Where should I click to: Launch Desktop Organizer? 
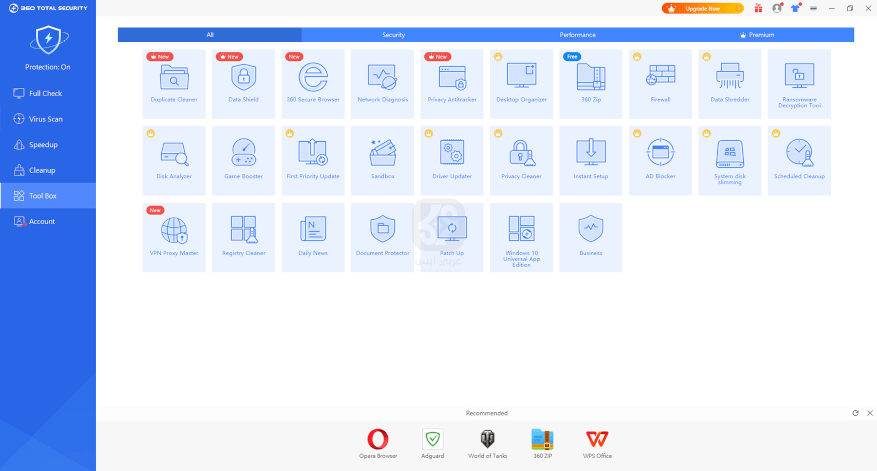tap(521, 84)
